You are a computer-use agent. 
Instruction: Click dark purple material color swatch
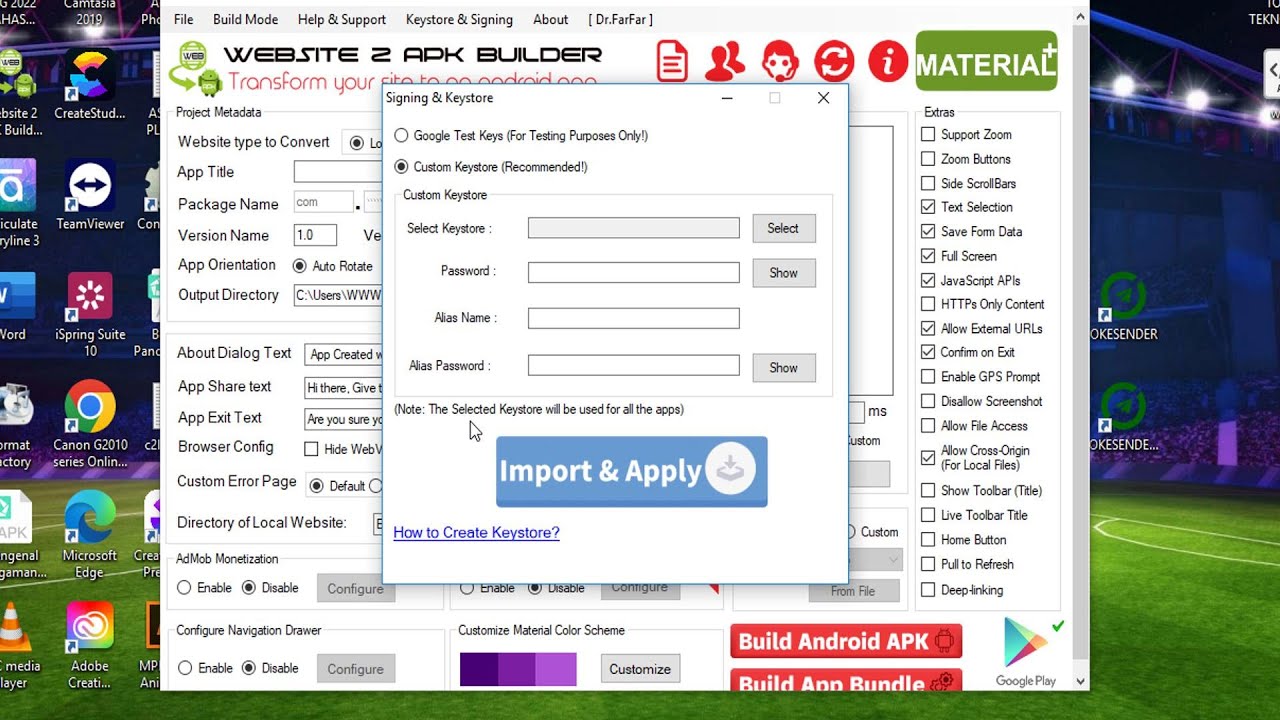click(x=479, y=669)
